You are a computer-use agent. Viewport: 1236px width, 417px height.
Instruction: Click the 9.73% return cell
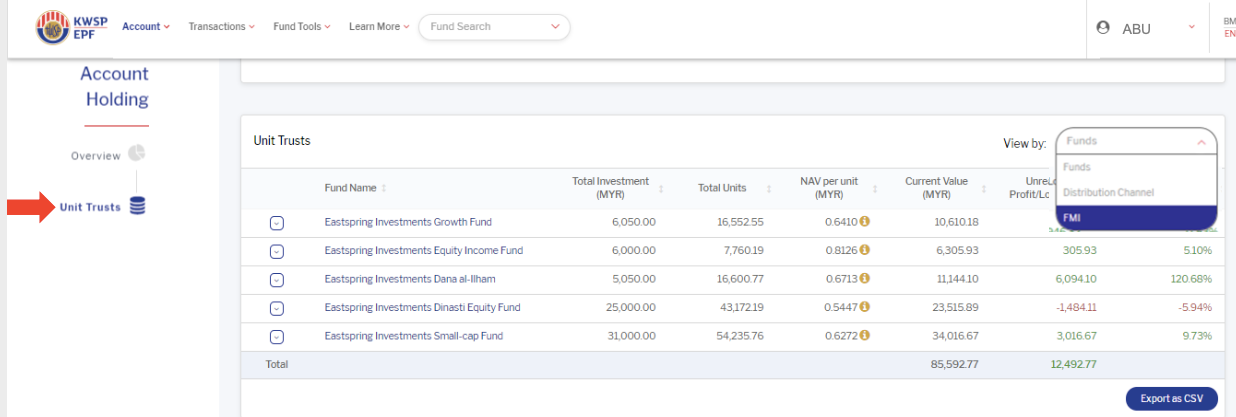click(1197, 336)
